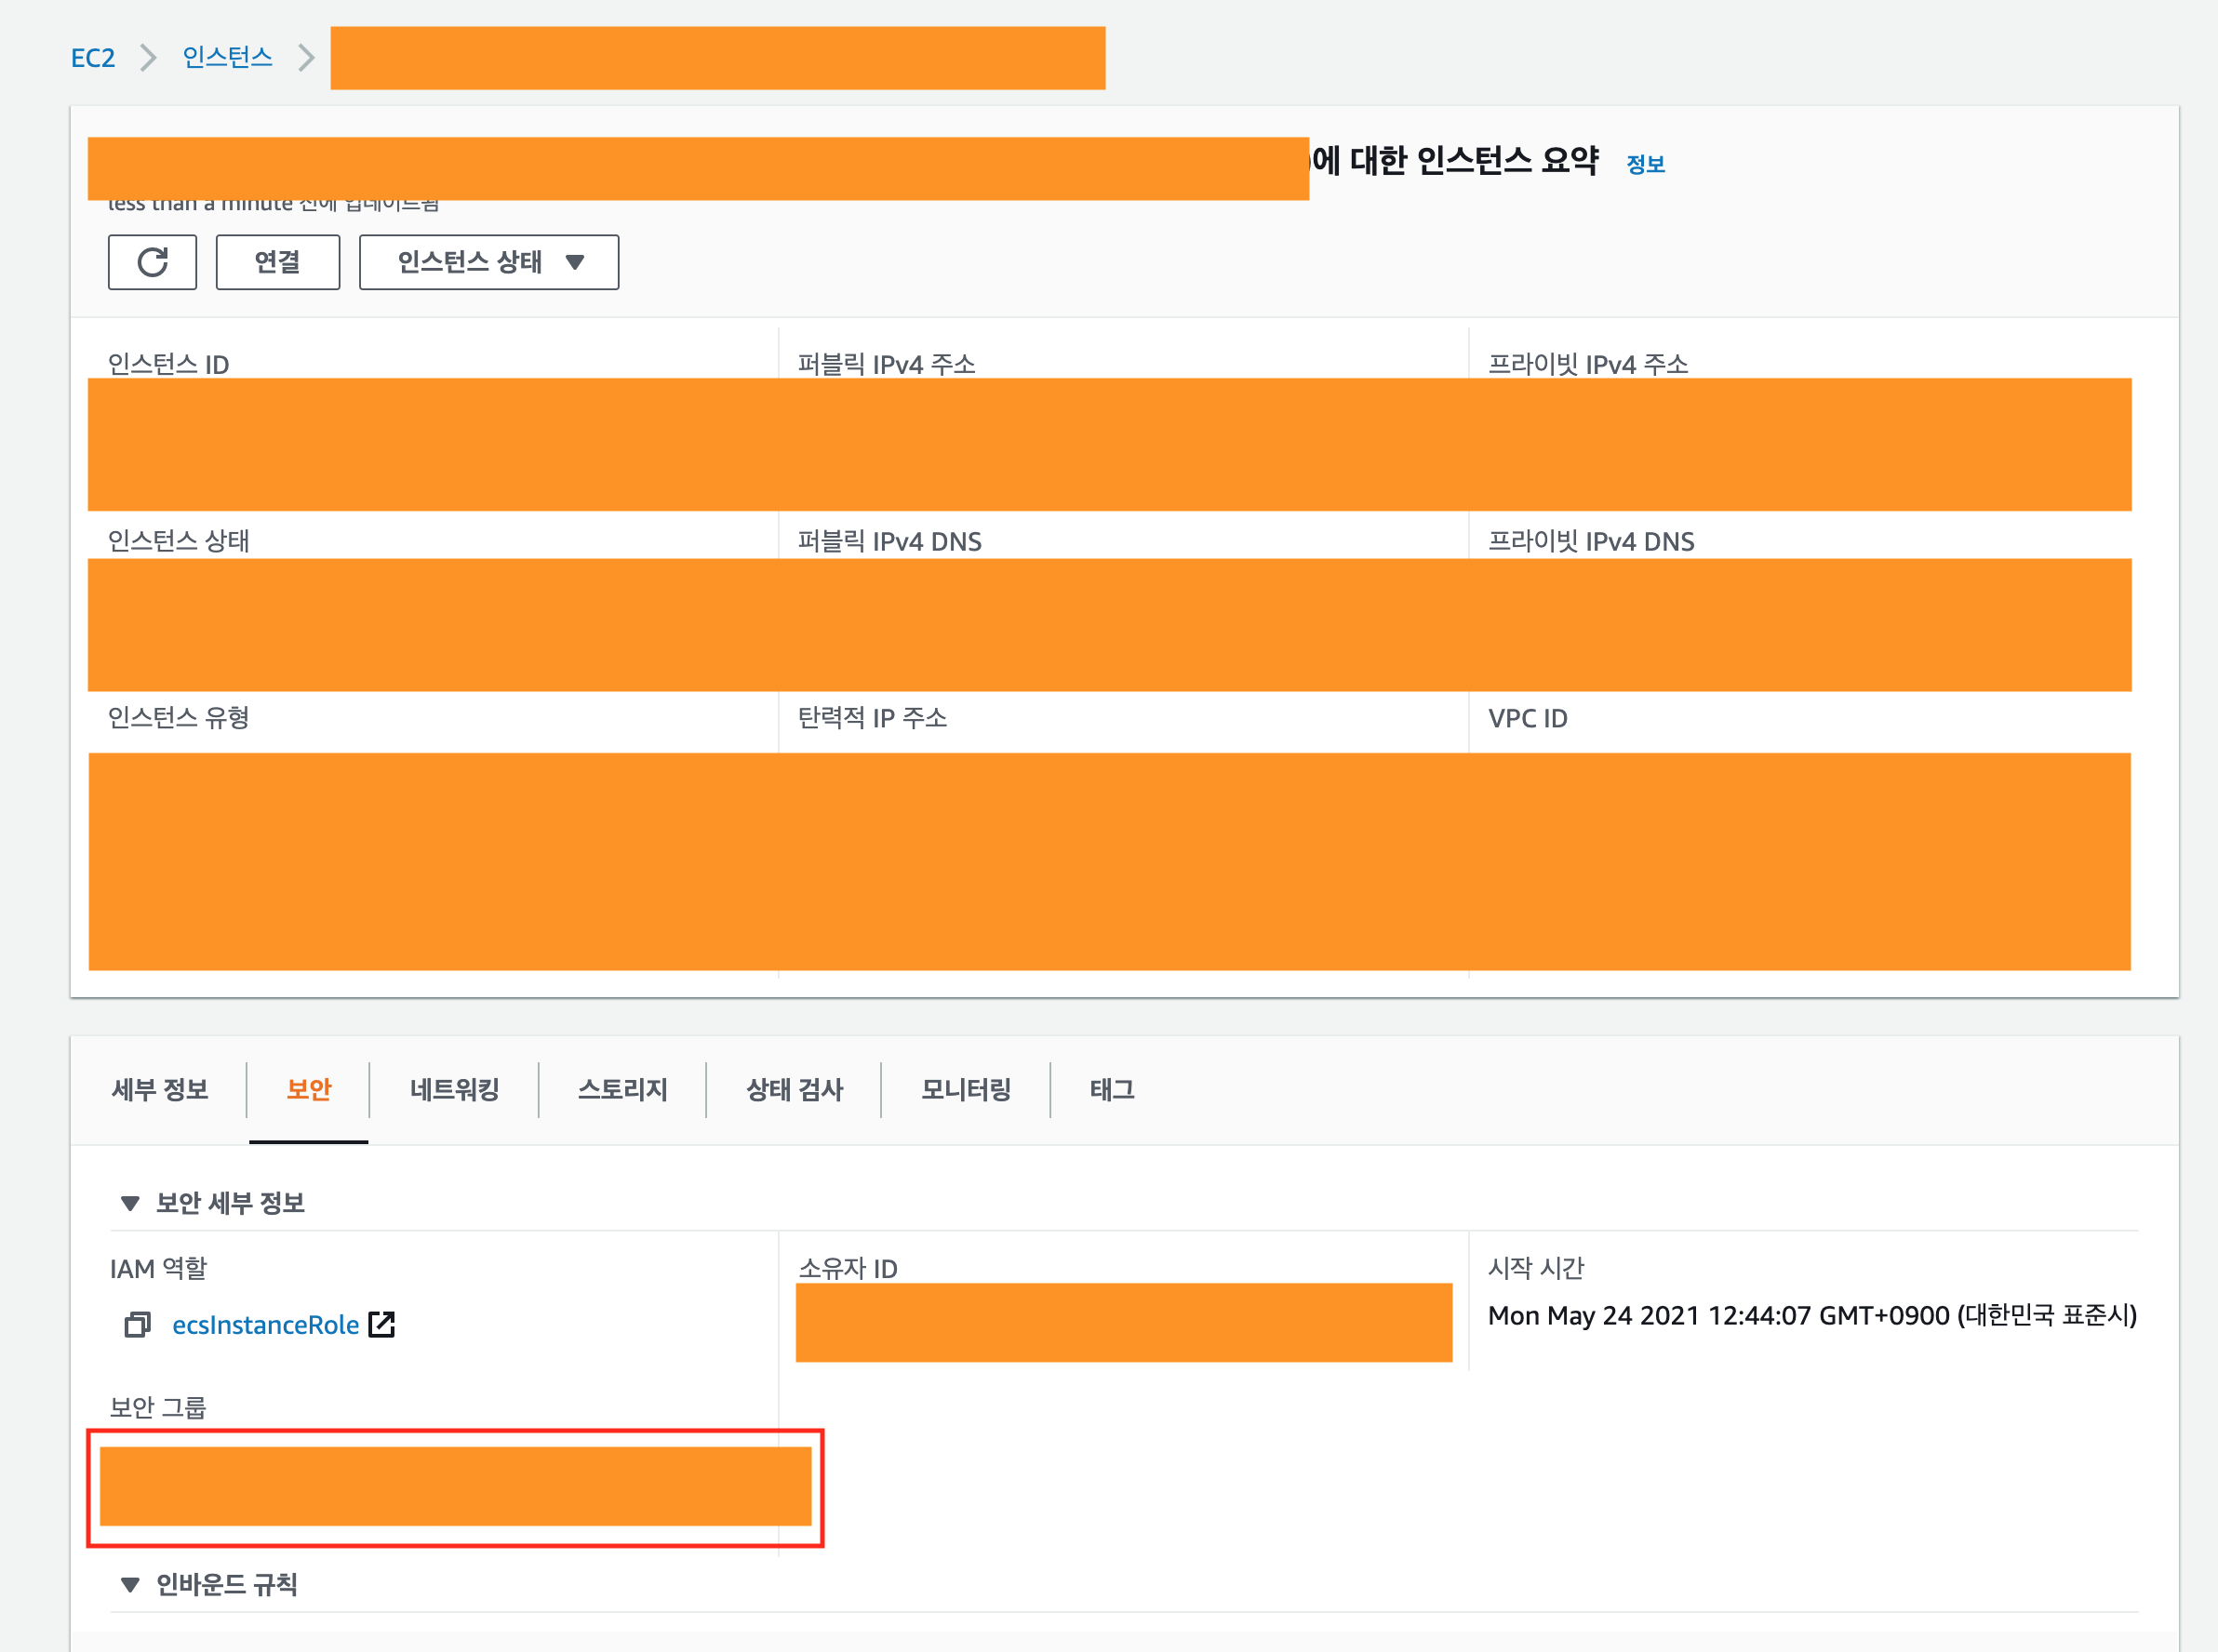Copy the ecsInstanceRole IAM role name
2218x1652 pixels.
tap(137, 1325)
